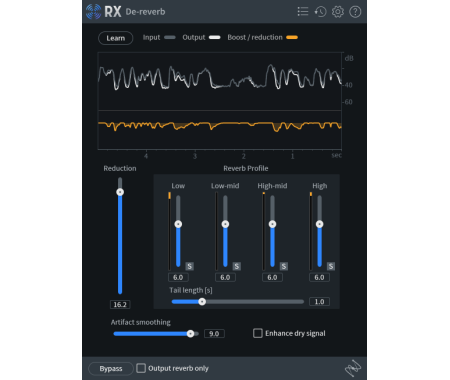Click the input/output waveform display
The height and width of the screenshot is (380, 450).
click(220, 81)
